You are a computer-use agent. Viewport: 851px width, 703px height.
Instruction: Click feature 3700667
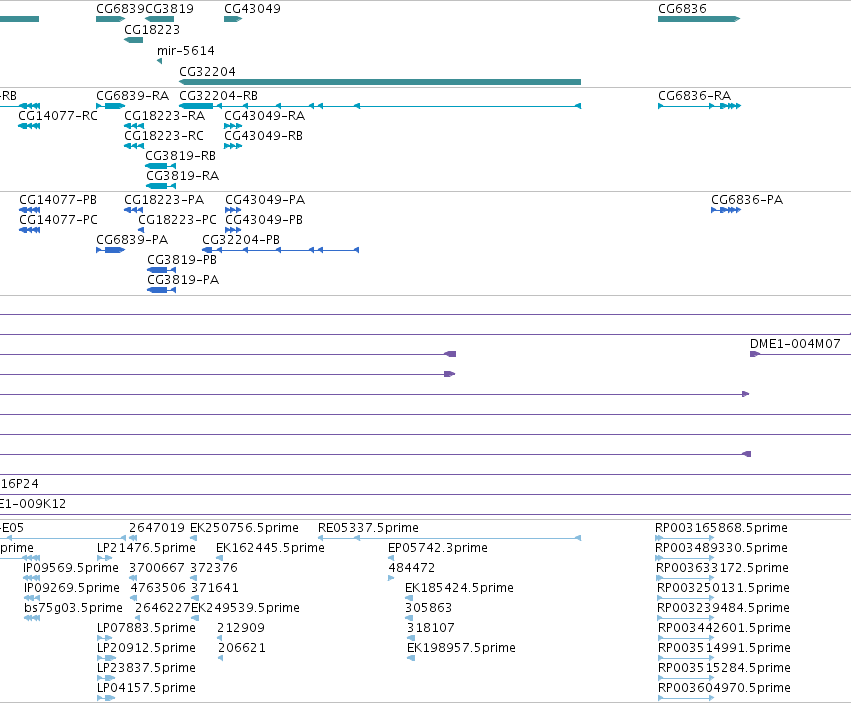click(132, 578)
